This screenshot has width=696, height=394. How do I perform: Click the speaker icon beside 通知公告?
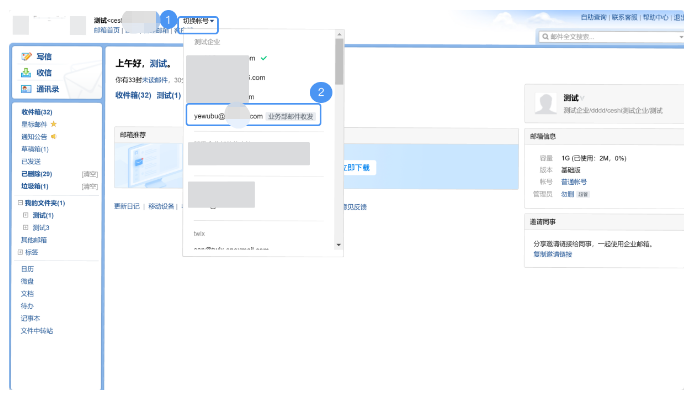tap(54, 136)
